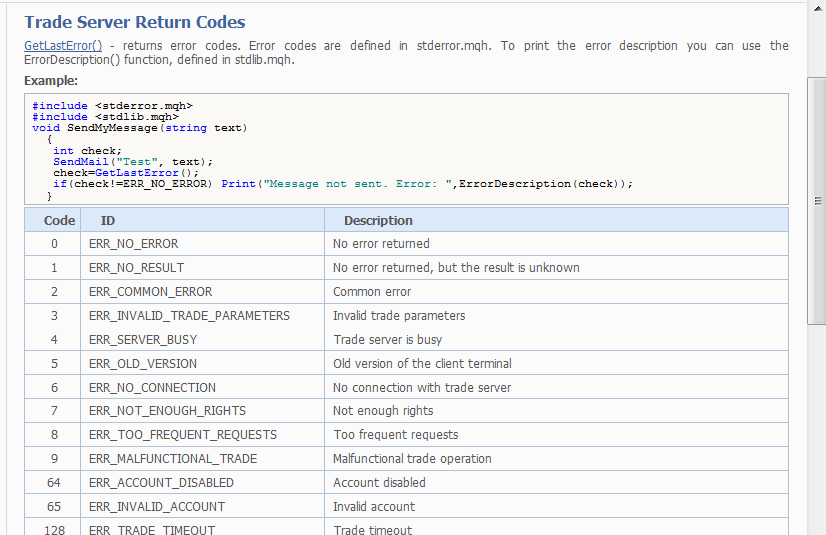Click the ERR_NO_CONNECTION cell
The width and height of the screenshot is (826, 535).
152,388
